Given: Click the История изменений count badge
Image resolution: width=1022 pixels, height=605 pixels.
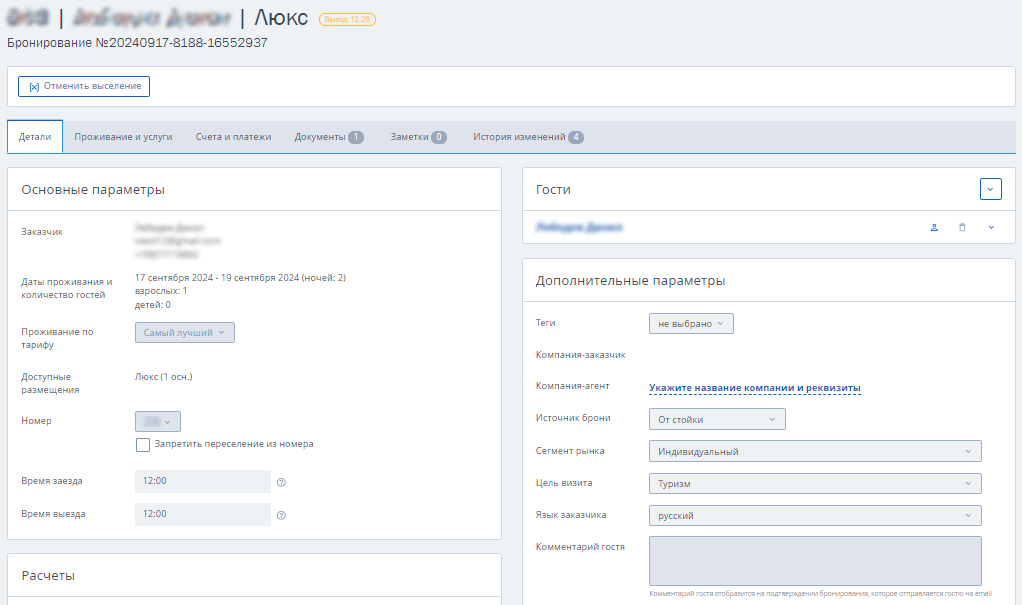Looking at the screenshot, I should click(x=576, y=137).
